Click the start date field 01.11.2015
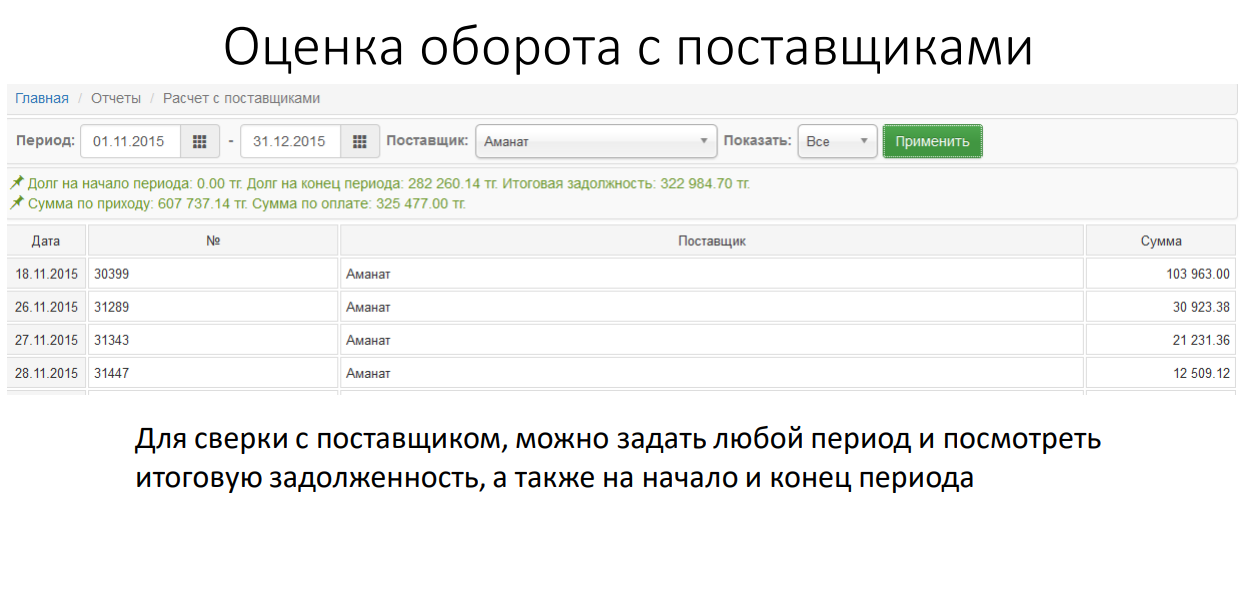 pyautogui.click(x=129, y=142)
